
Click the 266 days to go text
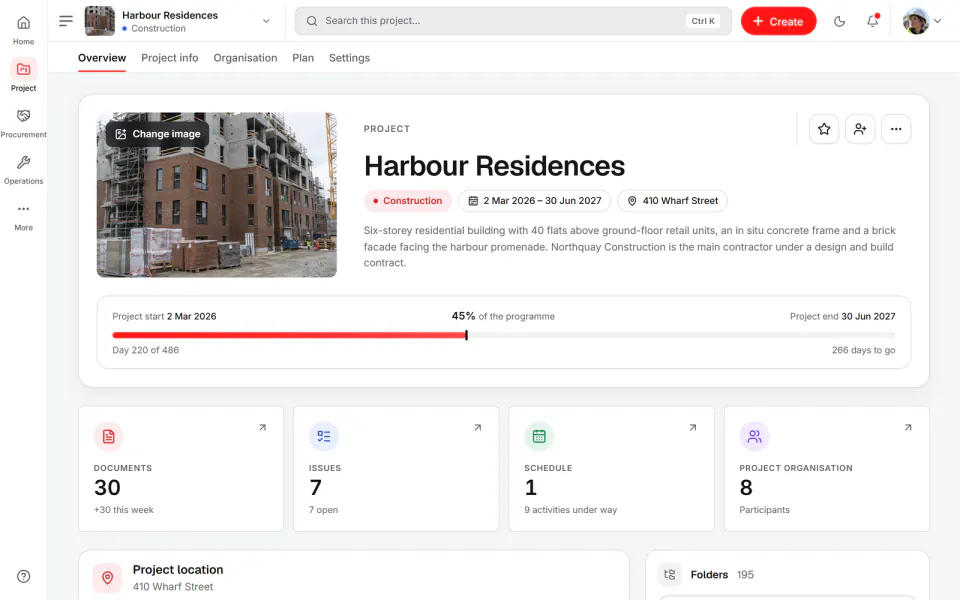click(x=863, y=350)
